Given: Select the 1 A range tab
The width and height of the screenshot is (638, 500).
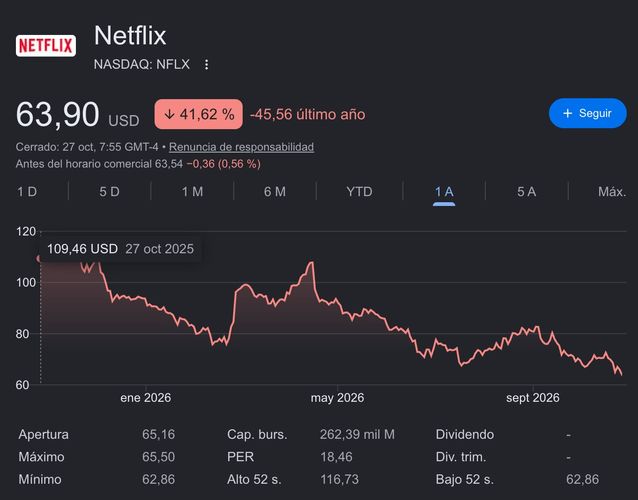Looking at the screenshot, I should (444, 192).
